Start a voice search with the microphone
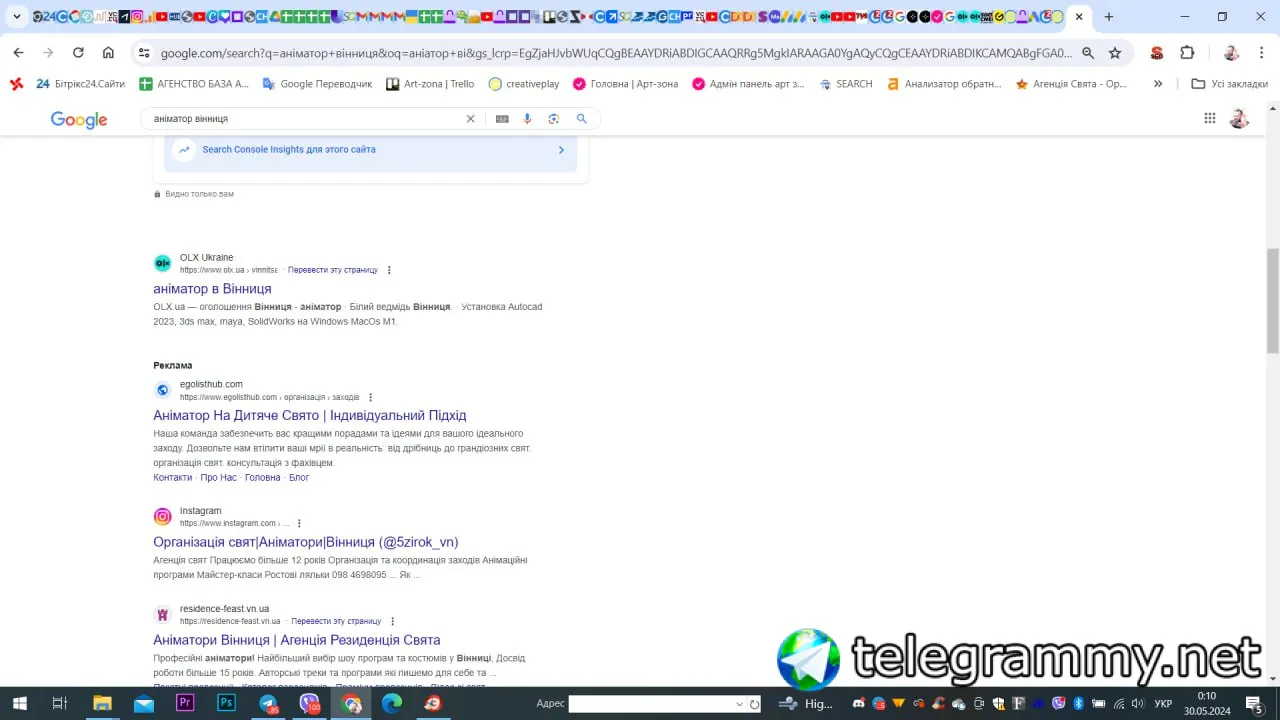The height and width of the screenshot is (720, 1280). tap(527, 119)
